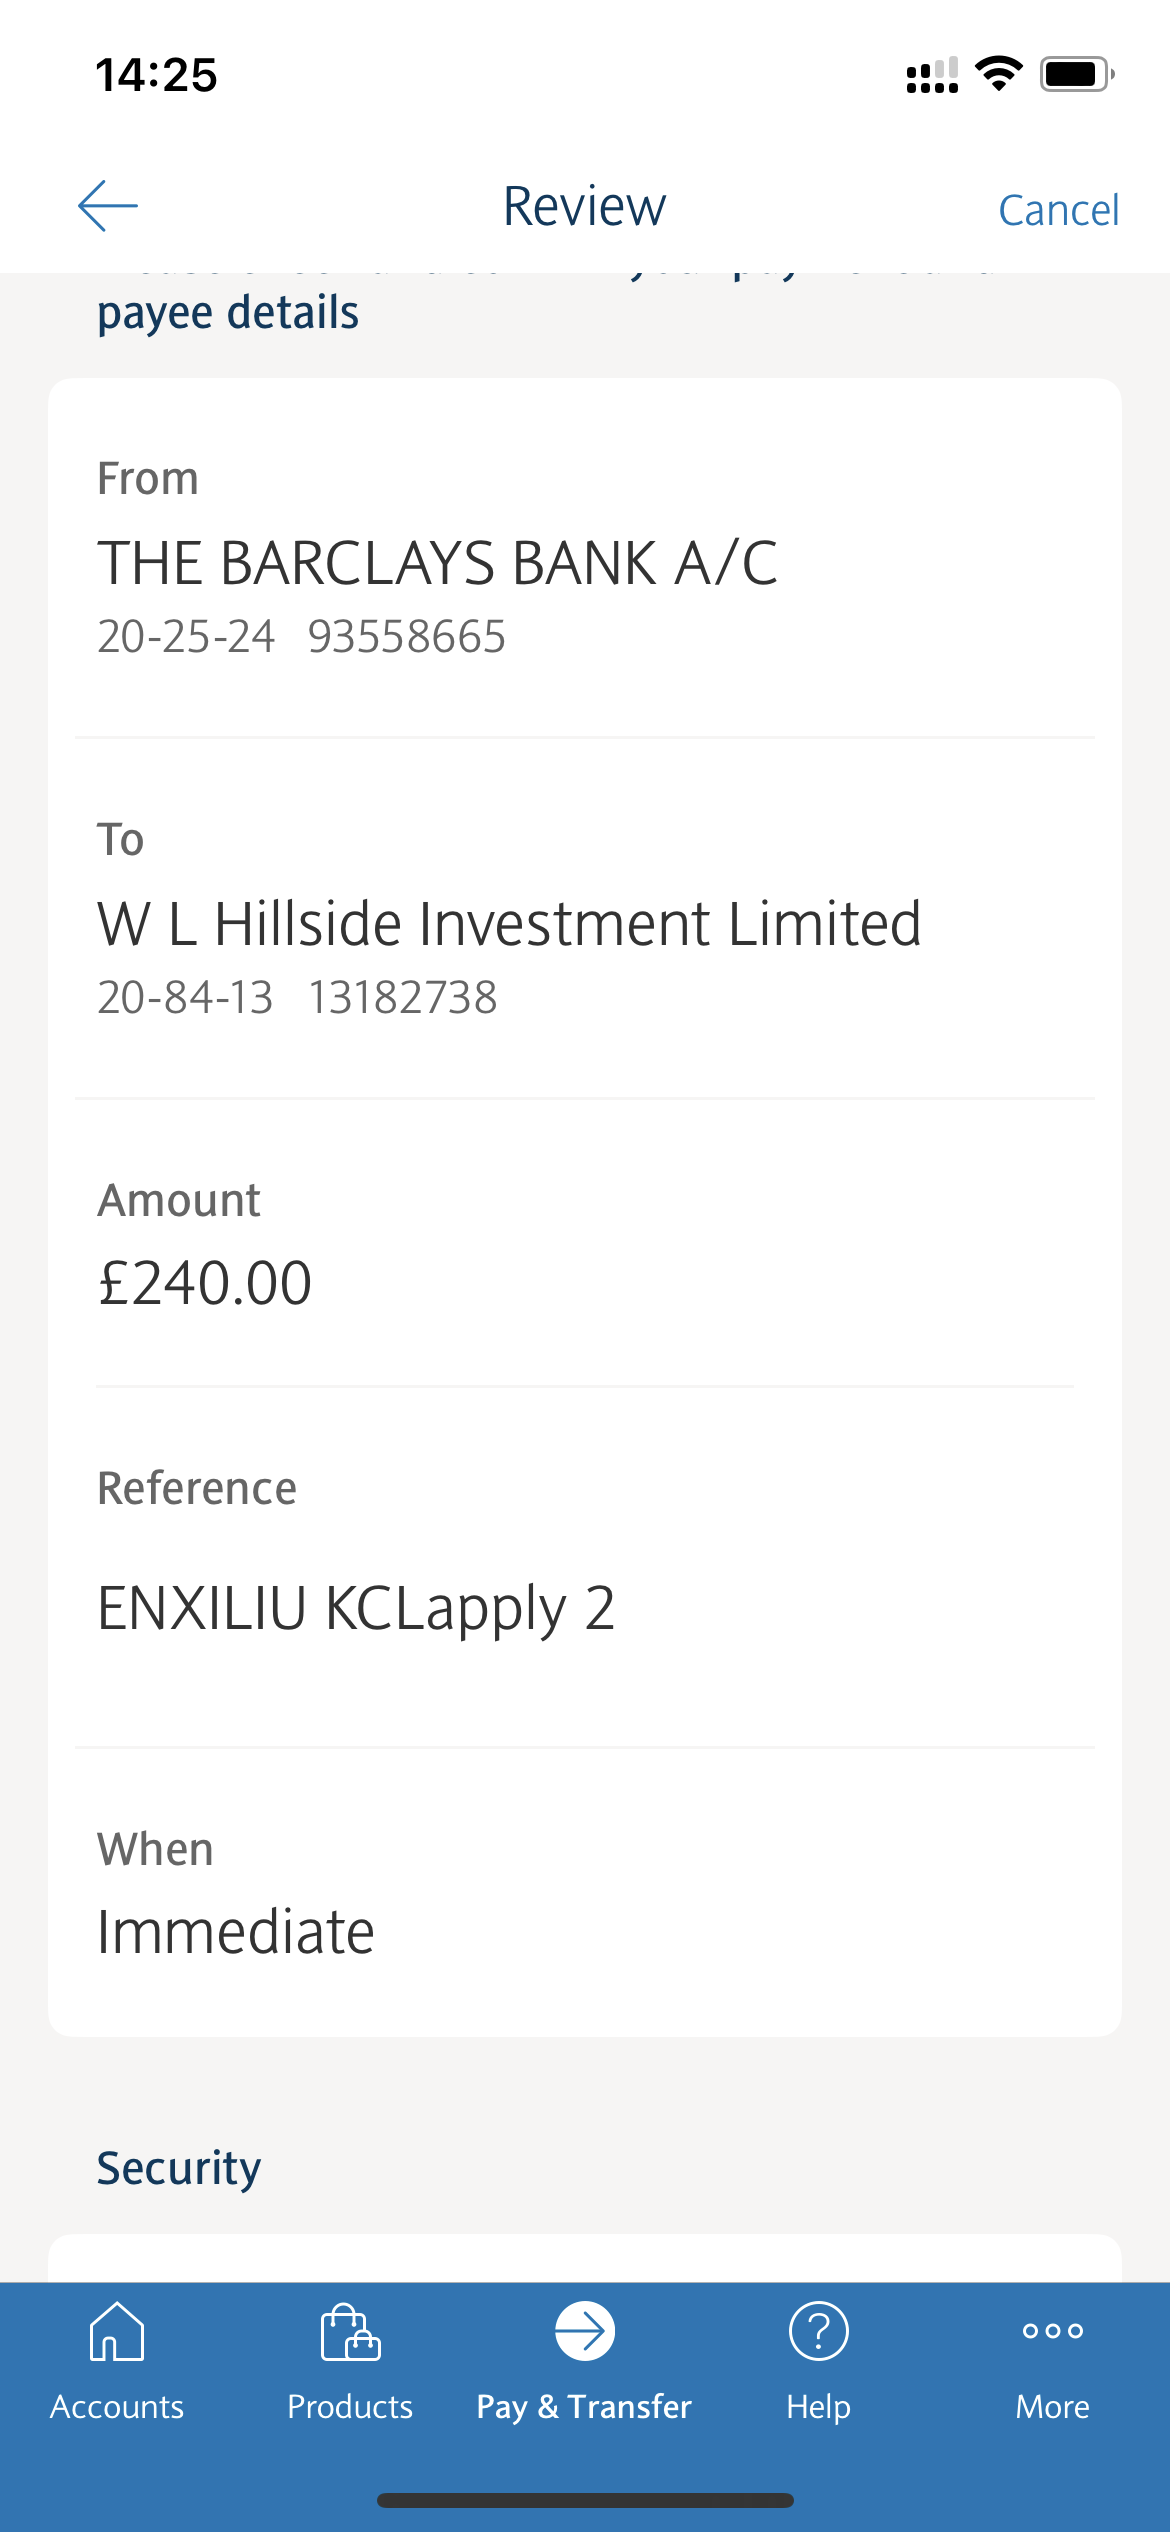Open the Products bag icon

click(350, 2332)
